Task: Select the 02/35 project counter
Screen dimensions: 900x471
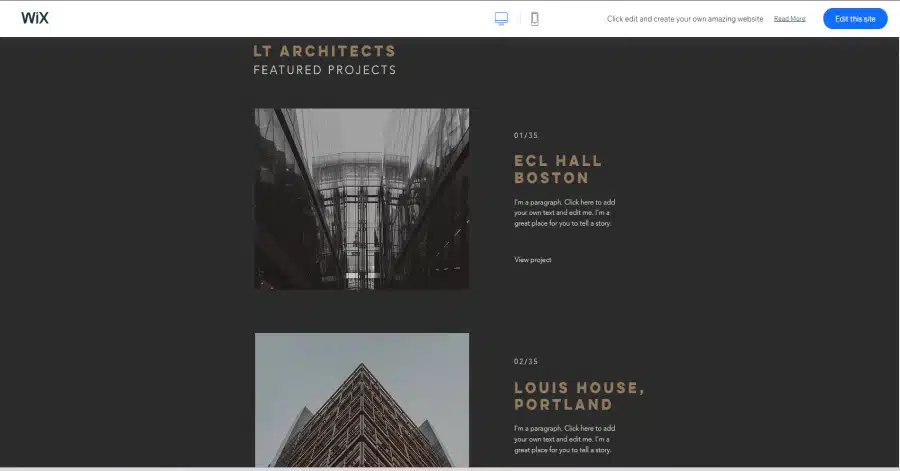Action: click(x=526, y=361)
